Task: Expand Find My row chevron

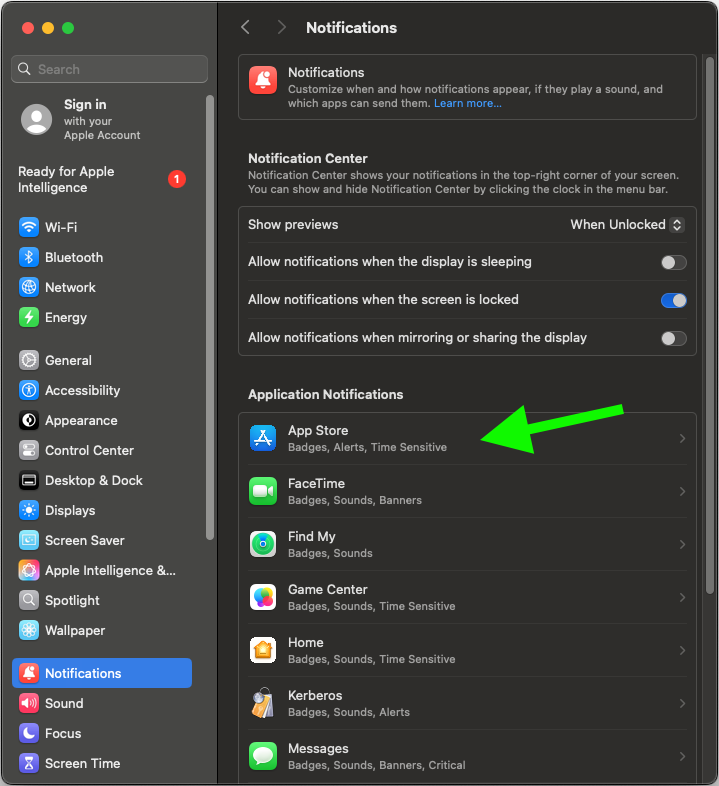Action: [x=682, y=544]
